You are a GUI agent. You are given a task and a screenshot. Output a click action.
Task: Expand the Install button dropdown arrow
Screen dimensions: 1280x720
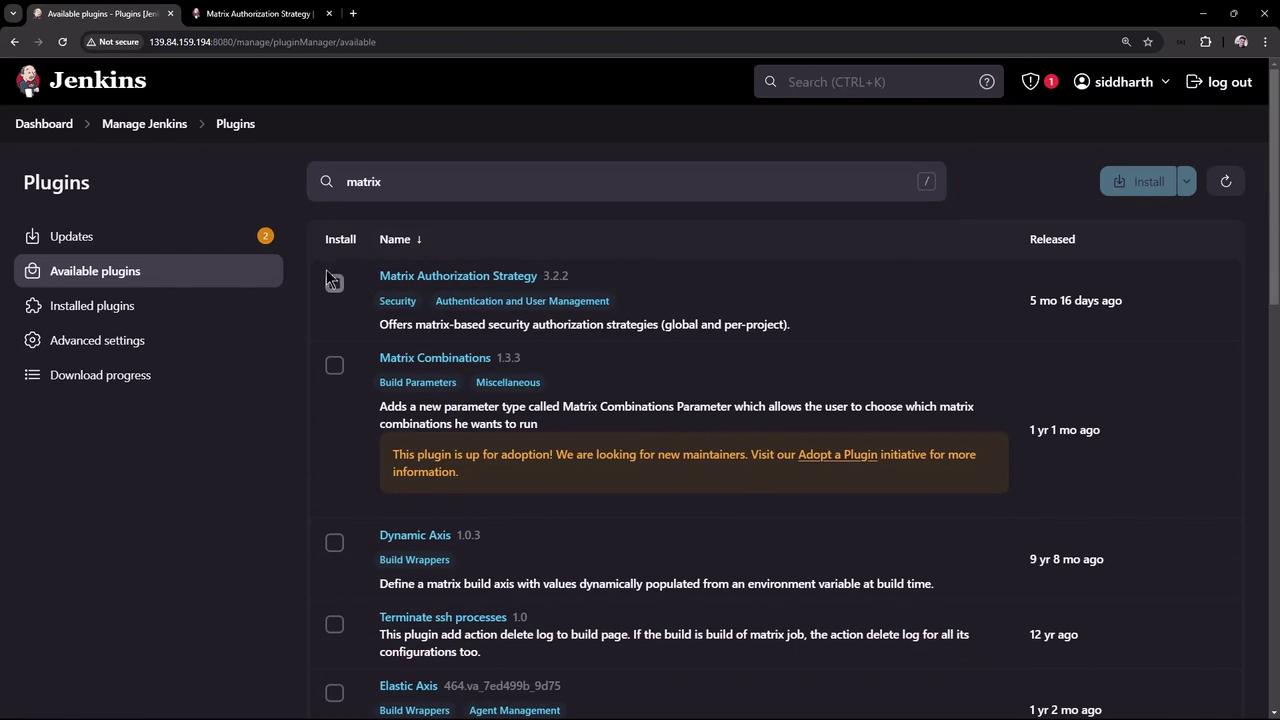coord(1186,181)
